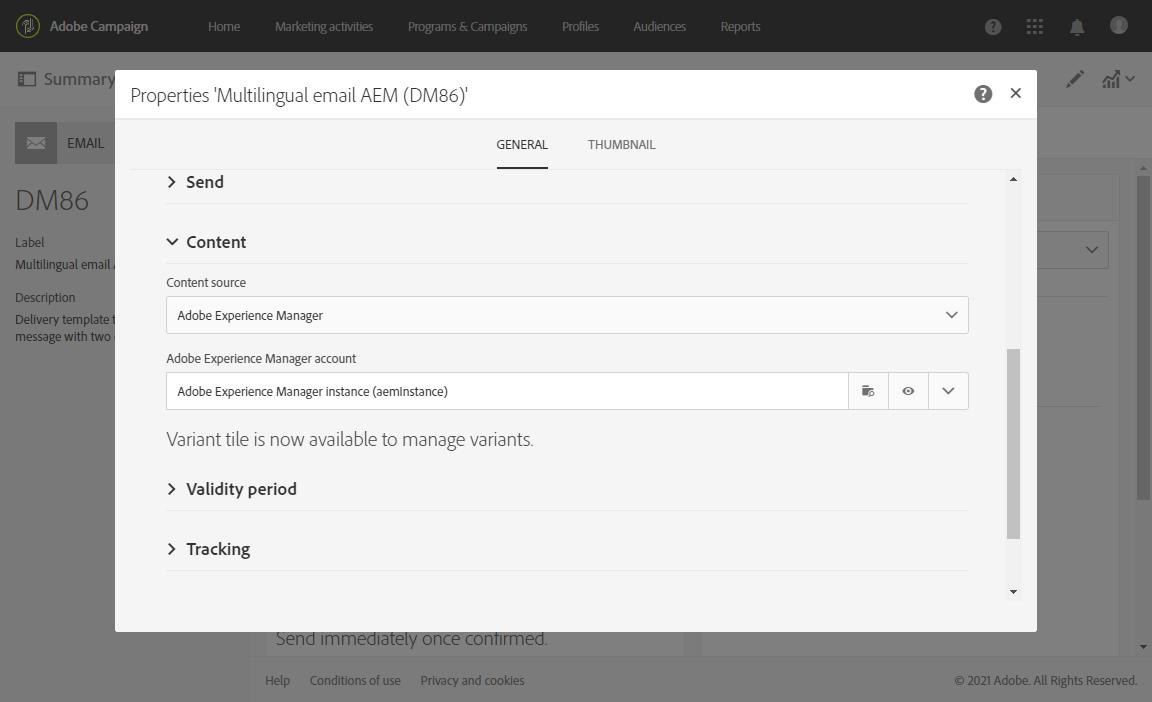Click the Email envelope icon
1152x702 pixels.
[x=36, y=143]
